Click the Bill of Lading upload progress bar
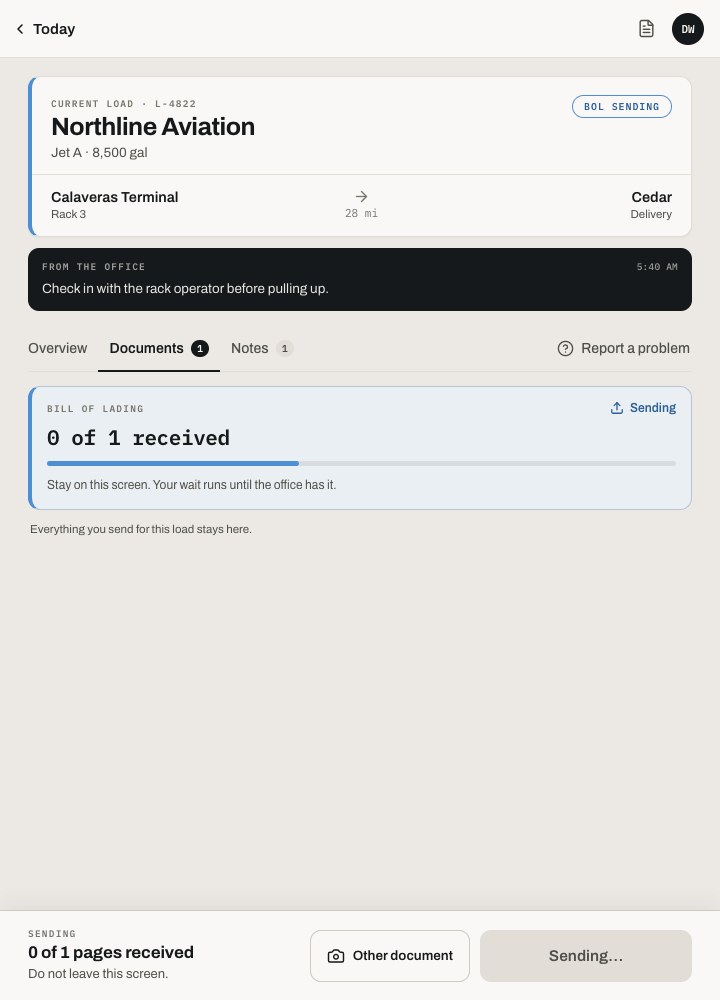Viewport: 720px width, 1000px height. click(361, 464)
